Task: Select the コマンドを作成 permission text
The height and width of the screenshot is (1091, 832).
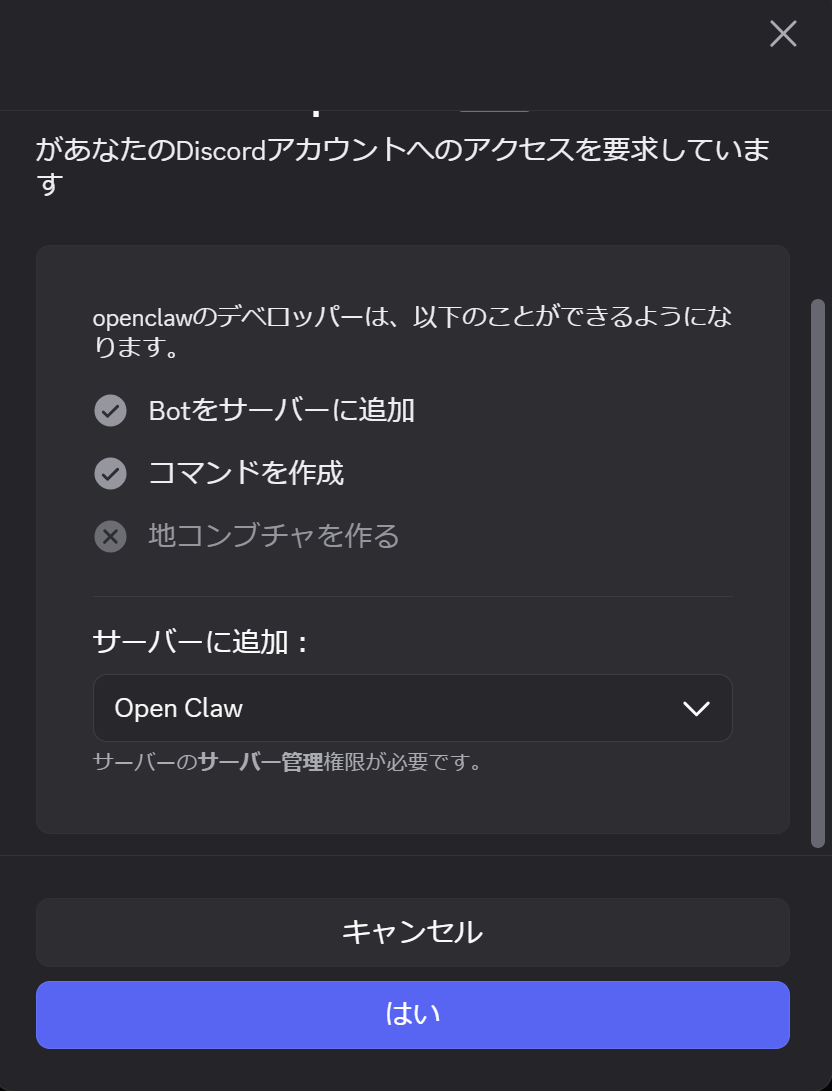Action: pyautogui.click(x=246, y=473)
